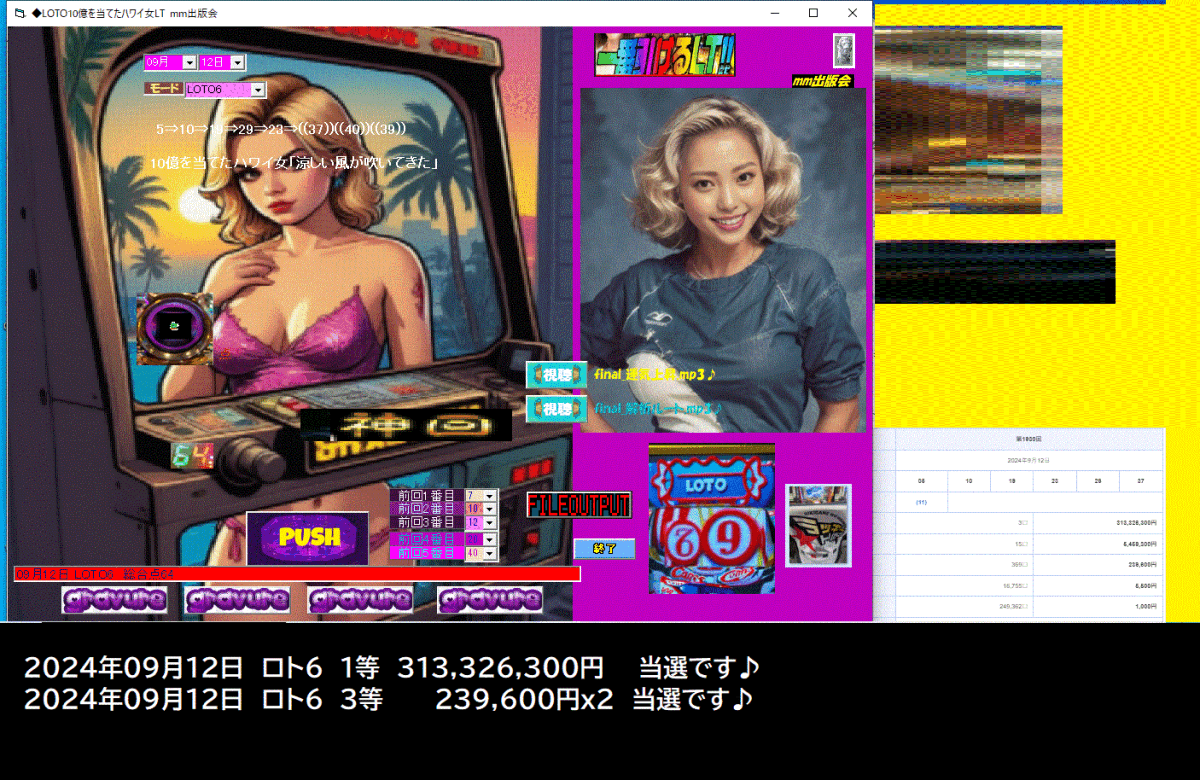Screen dimensions: 1200x780
Task: Open the 前回5番目 number dropdown
Action: tap(481, 553)
